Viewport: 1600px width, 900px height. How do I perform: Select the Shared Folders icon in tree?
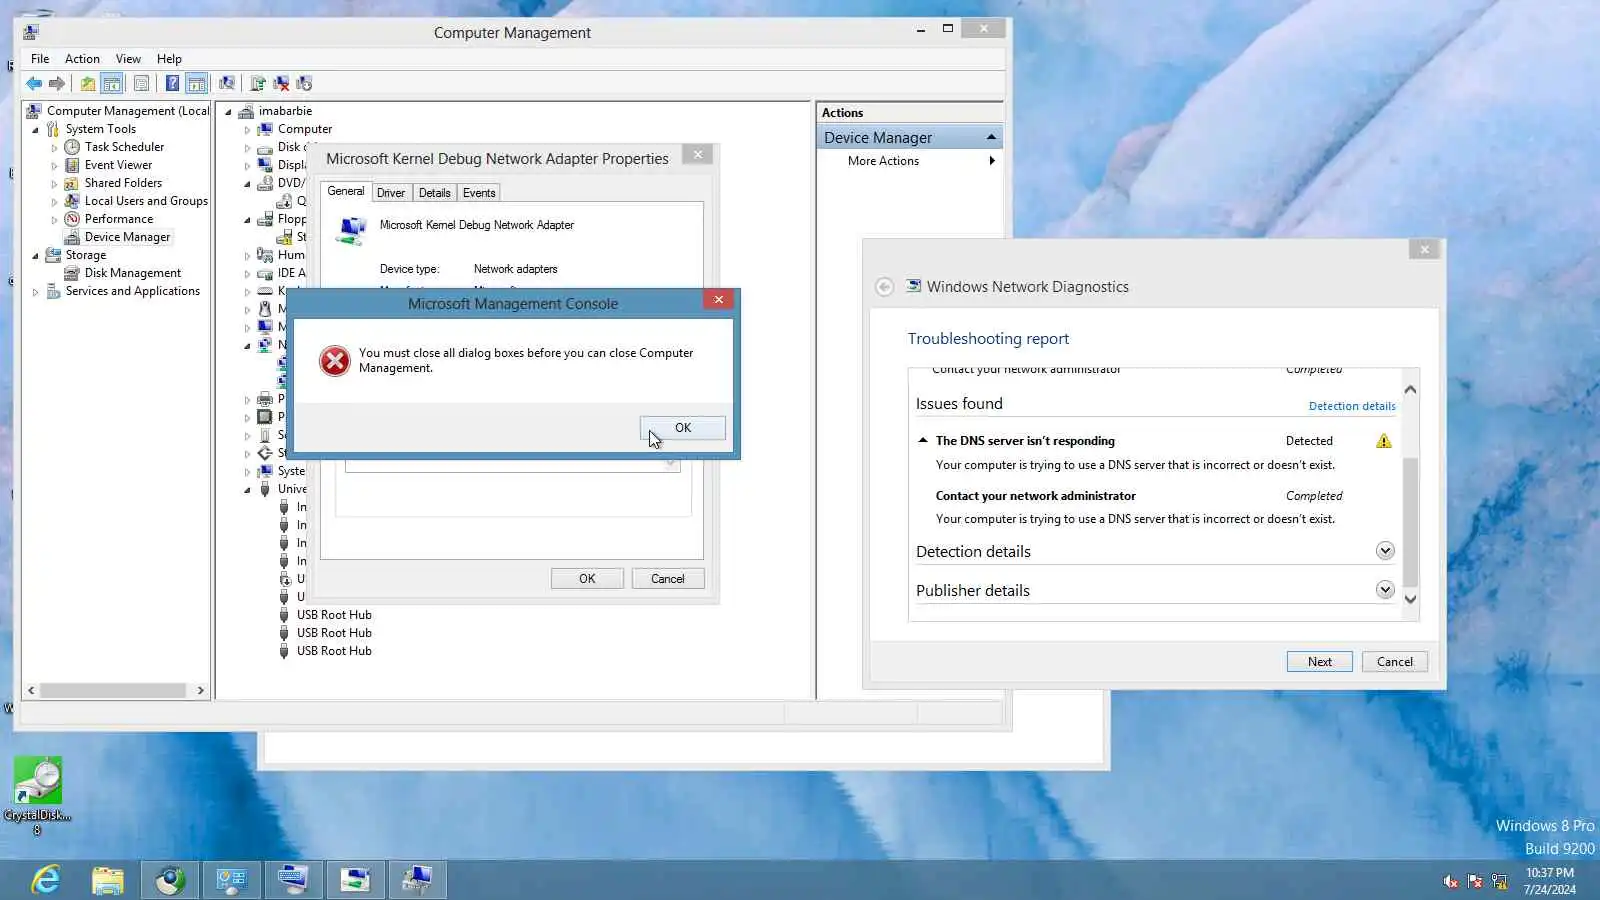[72, 183]
